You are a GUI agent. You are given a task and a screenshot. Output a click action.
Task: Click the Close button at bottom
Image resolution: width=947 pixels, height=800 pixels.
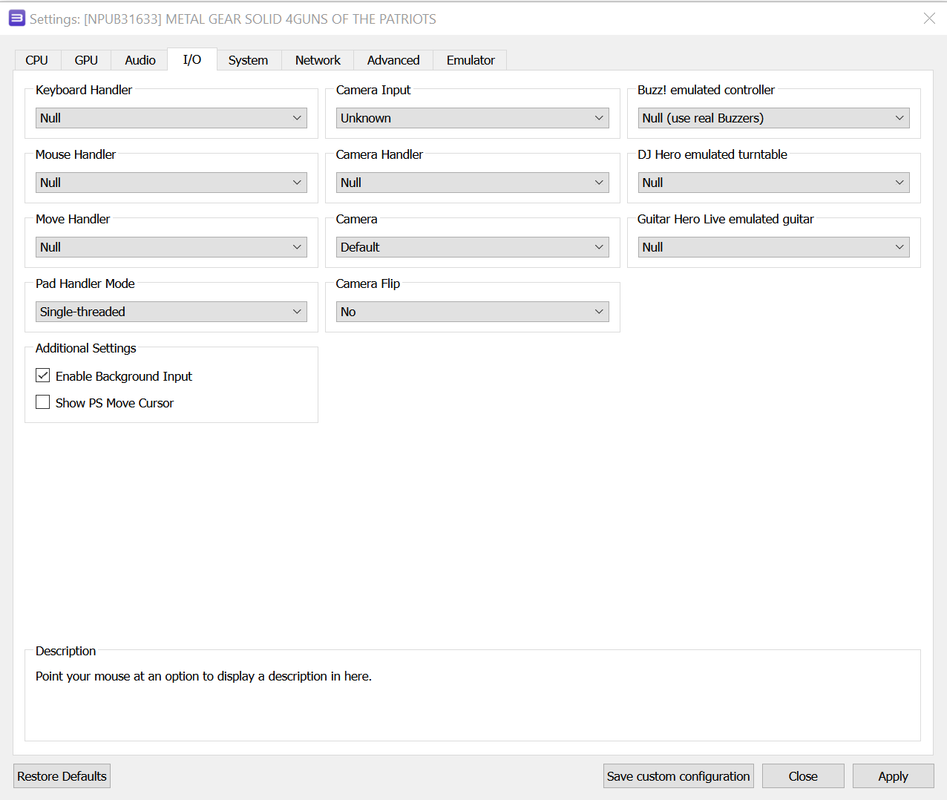pyautogui.click(x=803, y=776)
